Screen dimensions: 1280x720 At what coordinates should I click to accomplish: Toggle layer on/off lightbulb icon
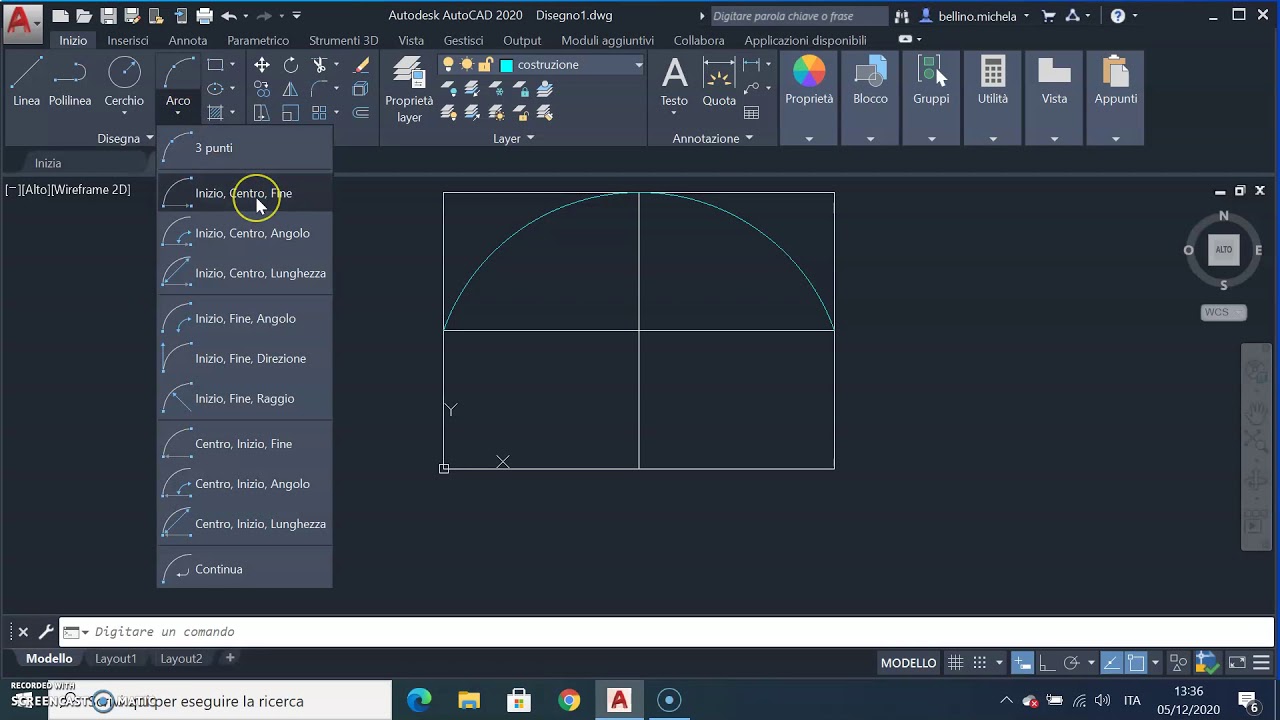[x=449, y=65]
